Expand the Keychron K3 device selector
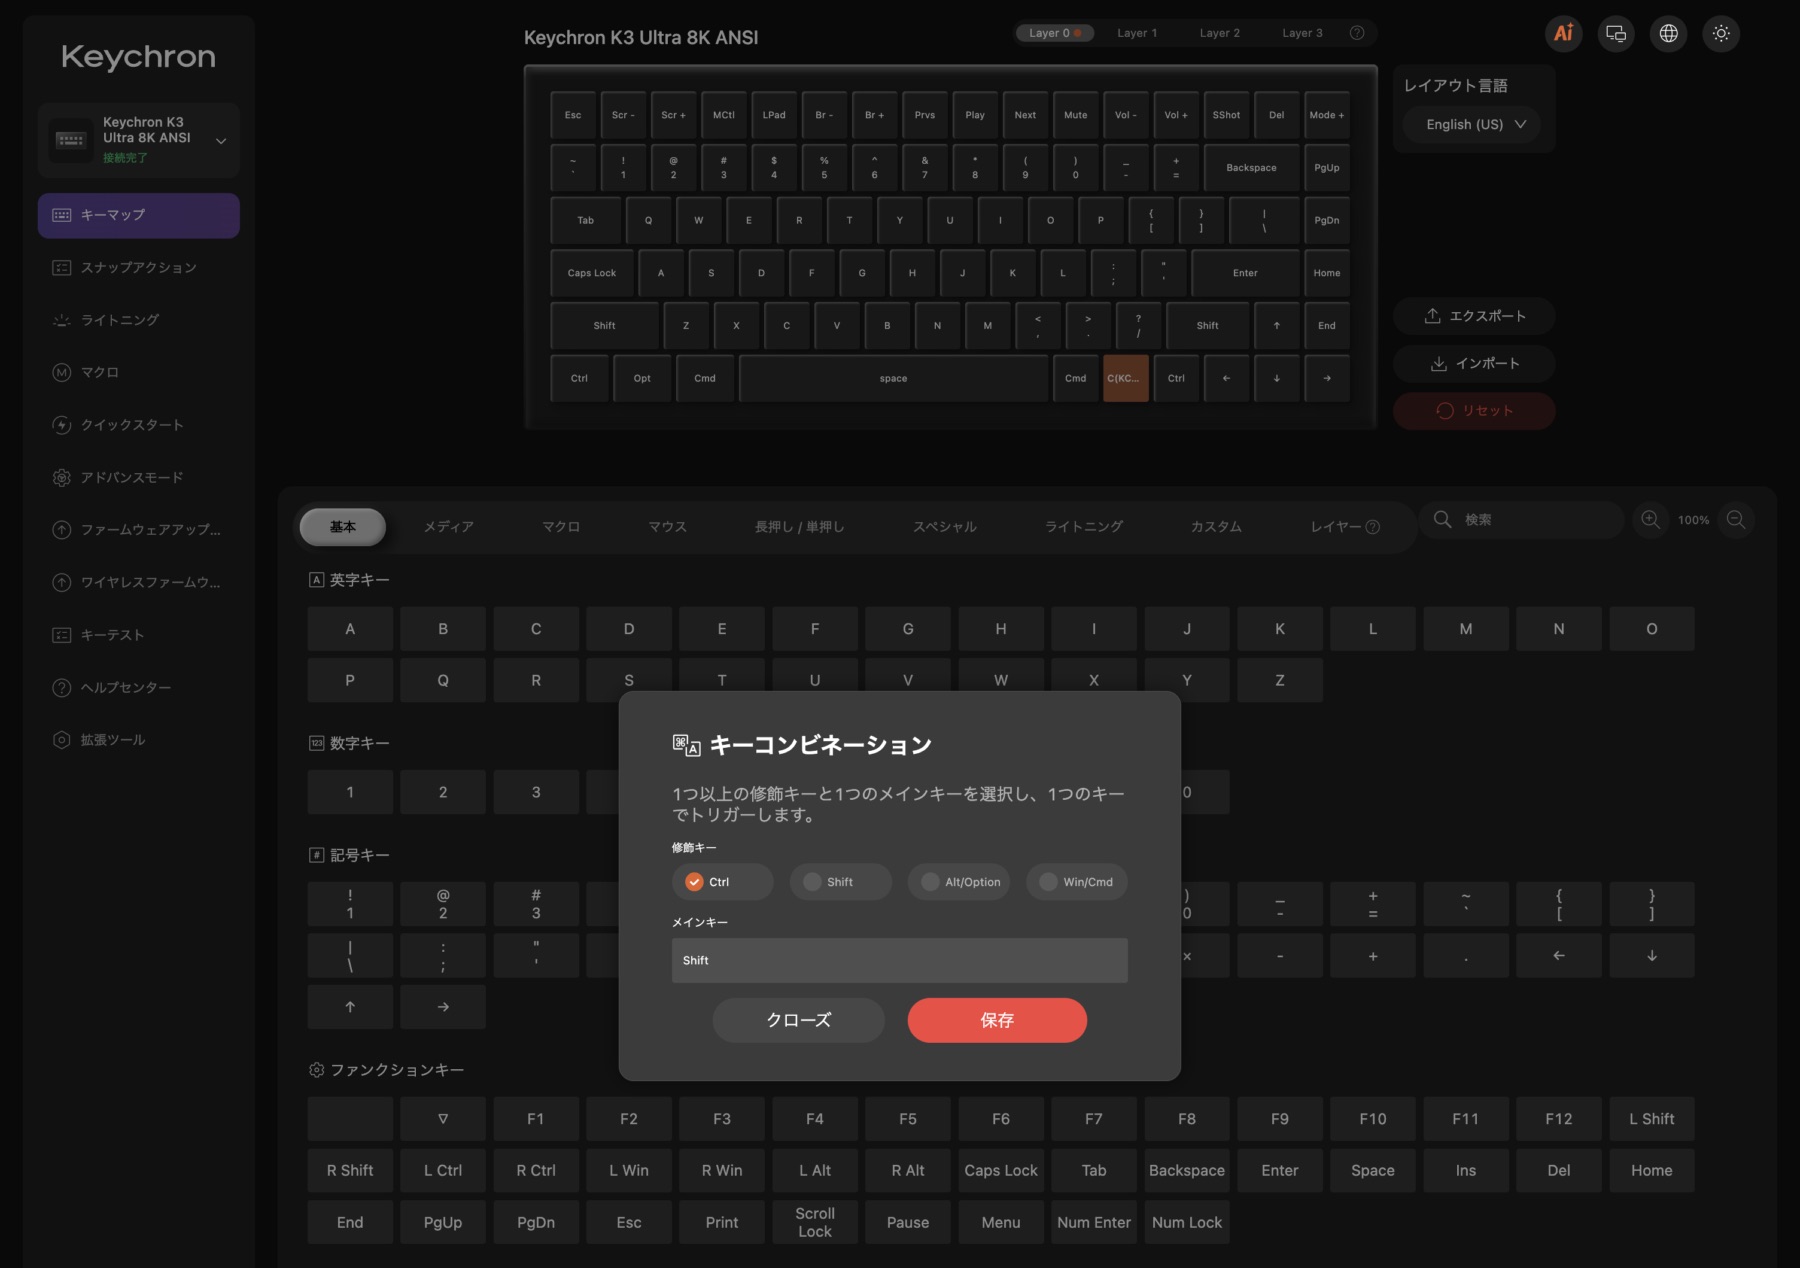 [x=138, y=140]
